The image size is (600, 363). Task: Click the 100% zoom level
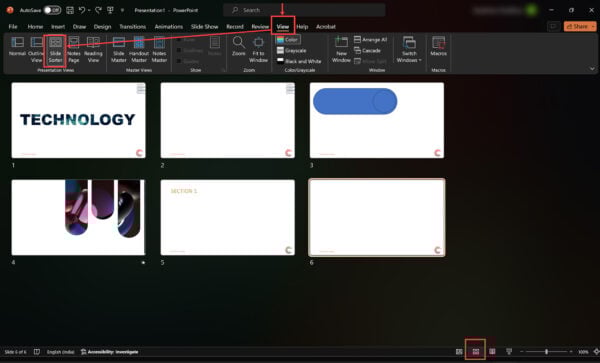[583, 352]
